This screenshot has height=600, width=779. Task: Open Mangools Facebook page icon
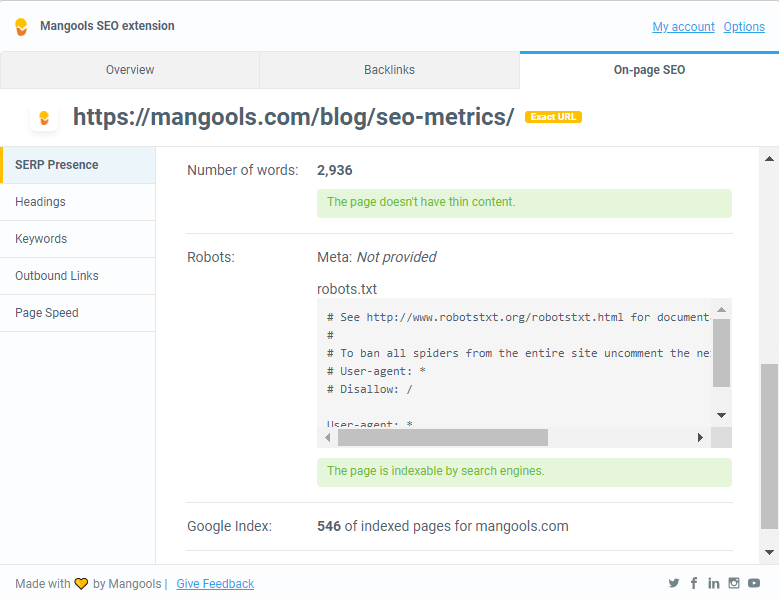click(x=694, y=583)
